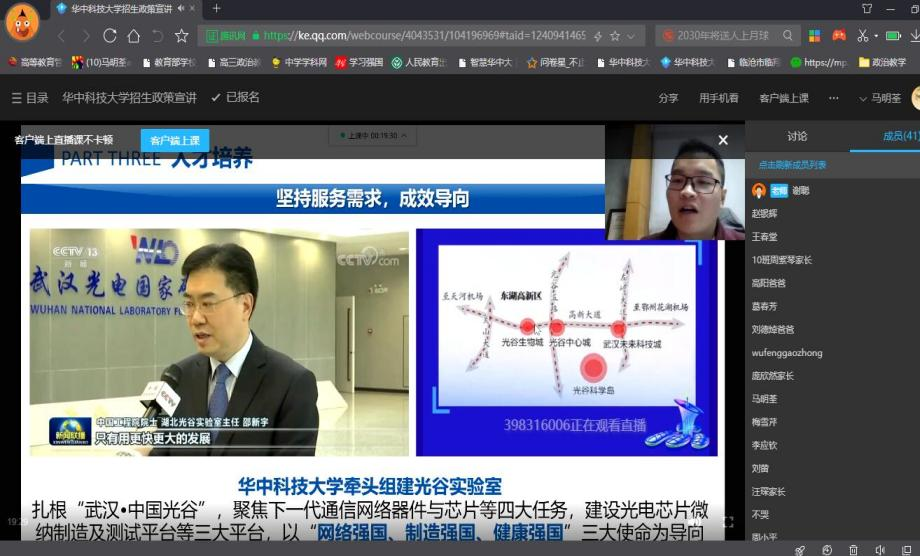The height and width of the screenshot is (556, 920).
Task: Click the search magnifier icon
Action: tap(787, 35)
